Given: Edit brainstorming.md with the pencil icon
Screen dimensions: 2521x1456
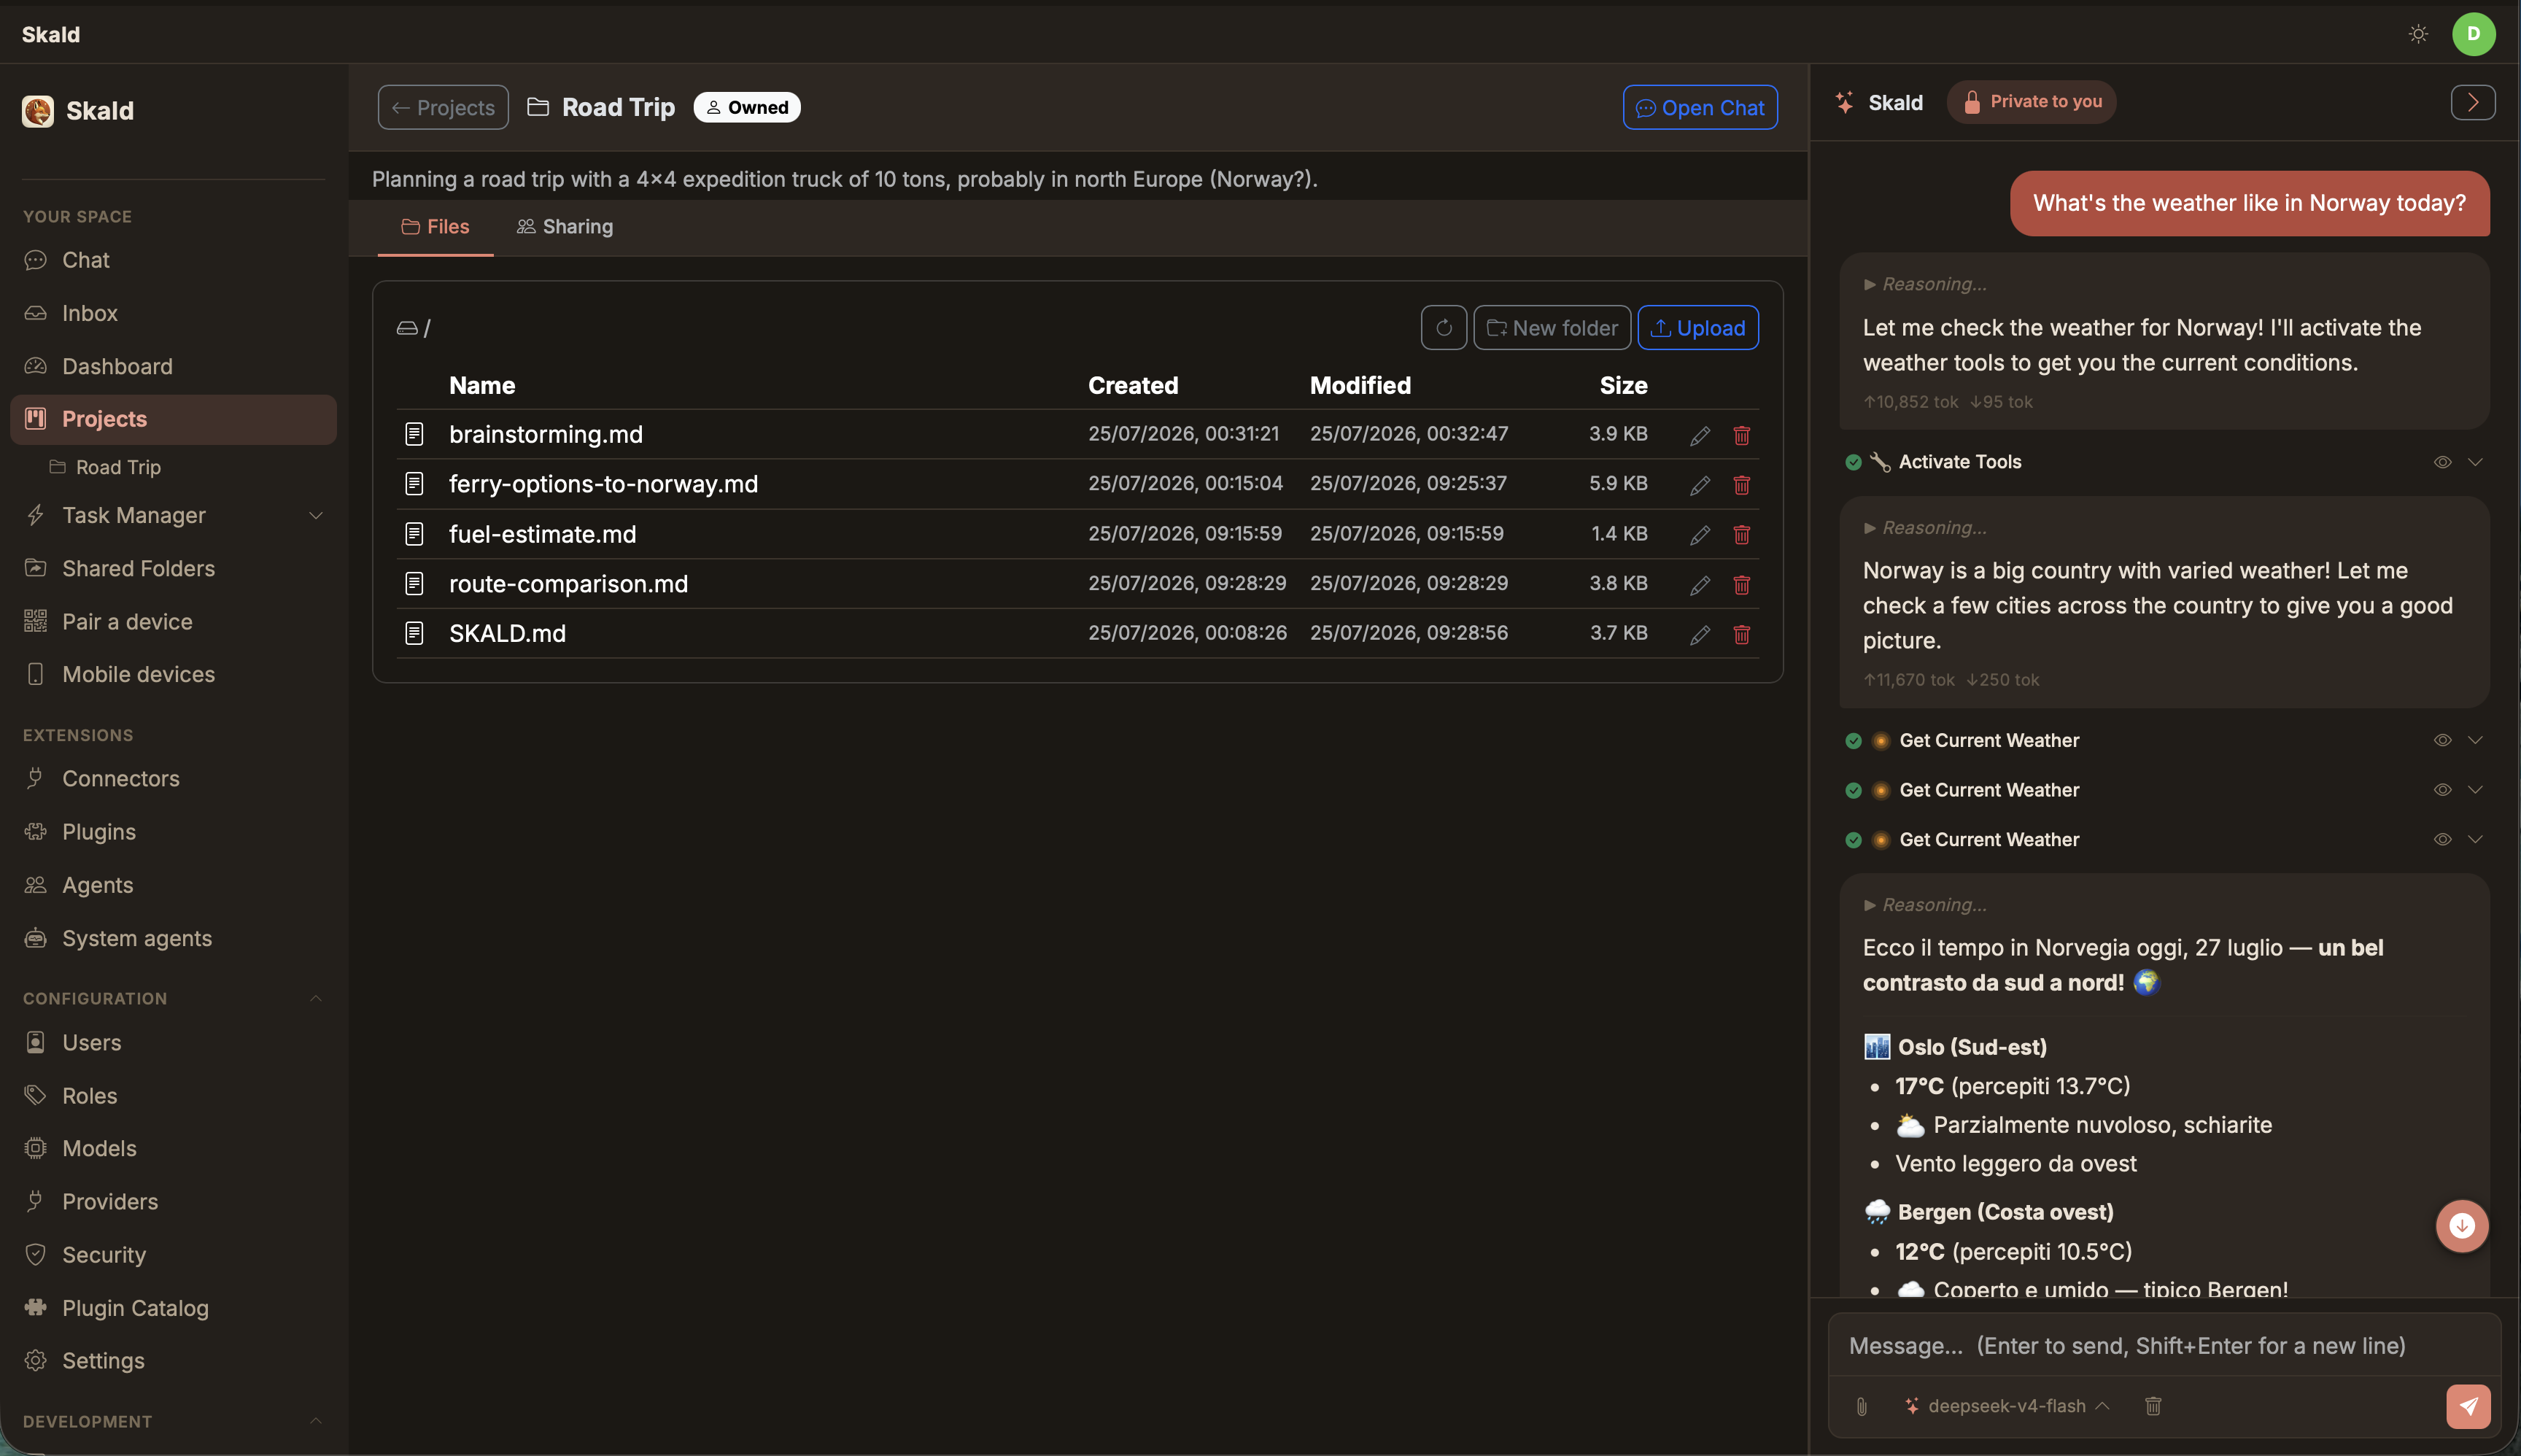Looking at the screenshot, I should 1700,435.
